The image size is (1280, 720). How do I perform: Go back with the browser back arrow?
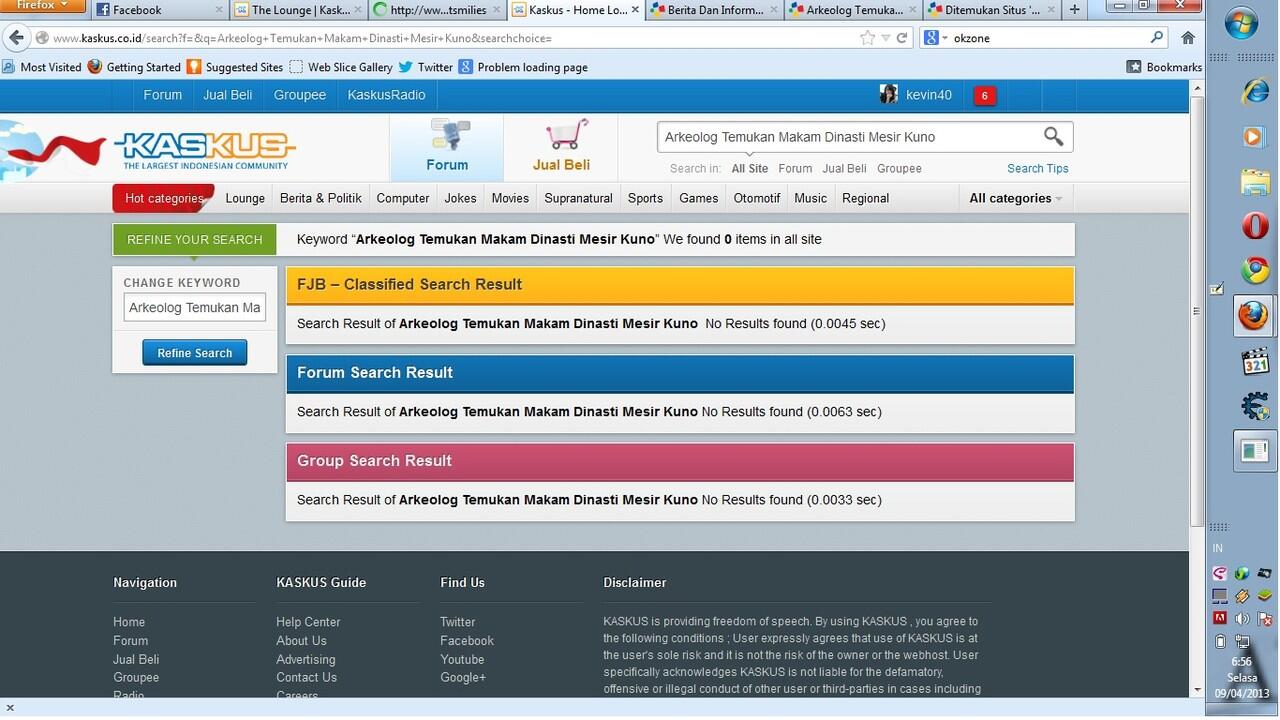point(16,38)
